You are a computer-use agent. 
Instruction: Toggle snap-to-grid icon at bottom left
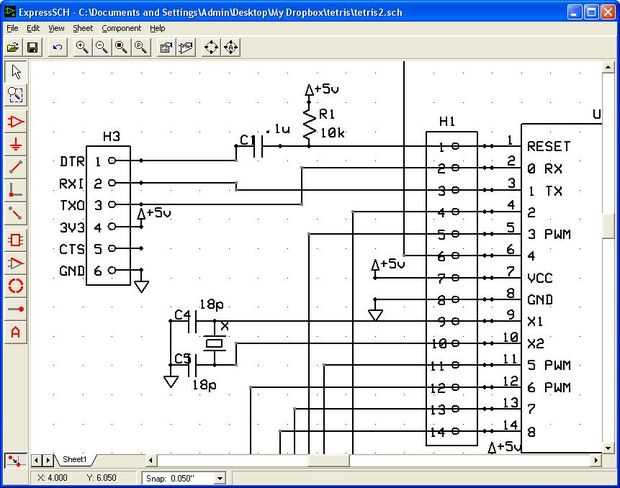coord(15,461)
